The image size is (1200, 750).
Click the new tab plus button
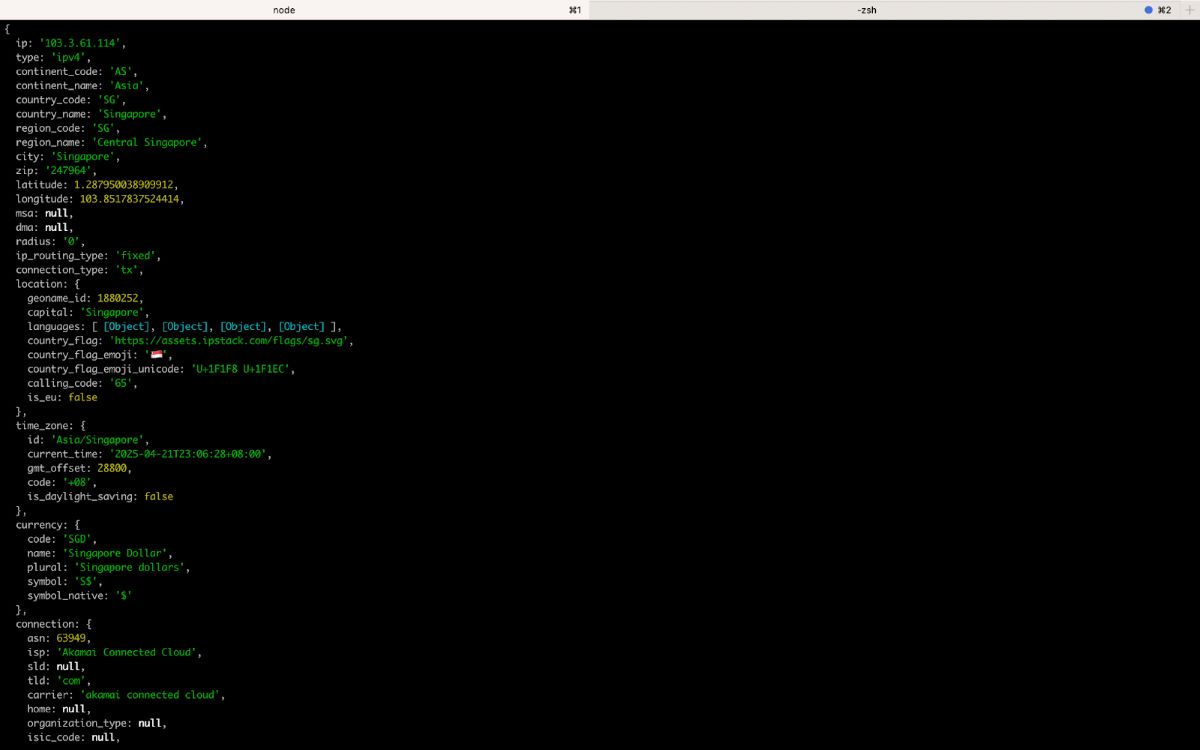(x=1189, y=10)
